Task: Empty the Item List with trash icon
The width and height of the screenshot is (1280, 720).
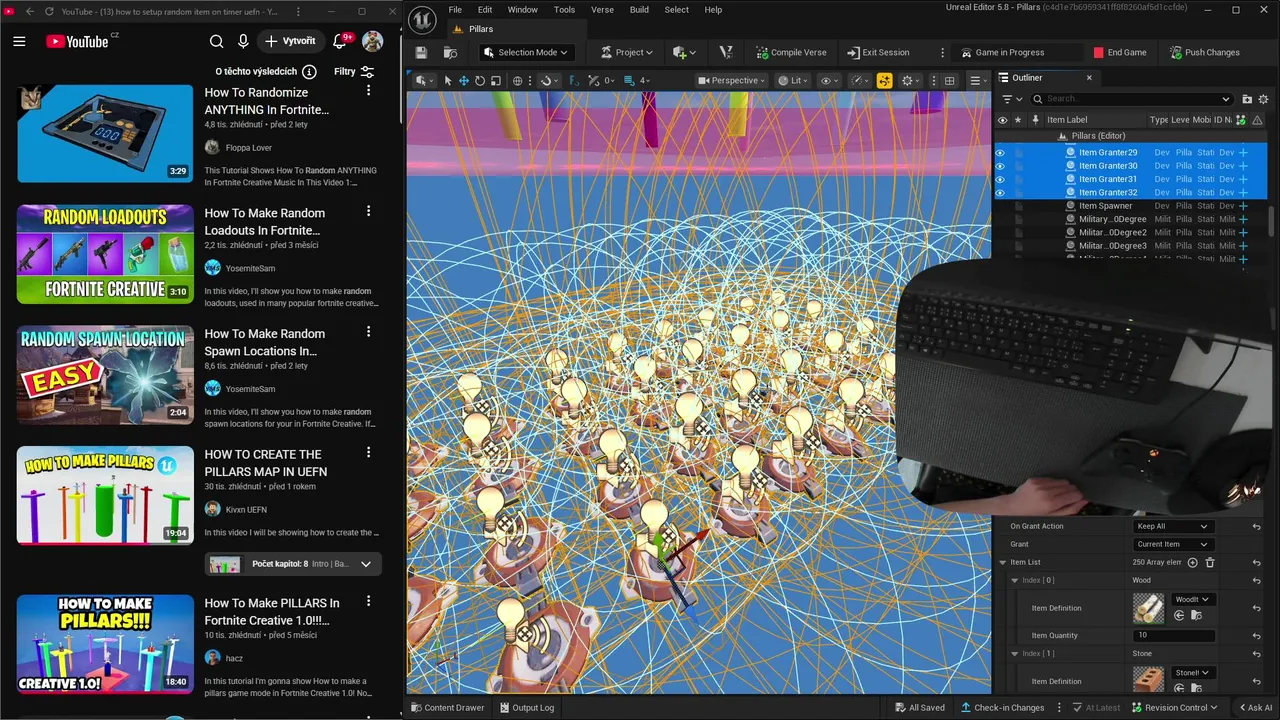Action: (x=1210, y=562)
